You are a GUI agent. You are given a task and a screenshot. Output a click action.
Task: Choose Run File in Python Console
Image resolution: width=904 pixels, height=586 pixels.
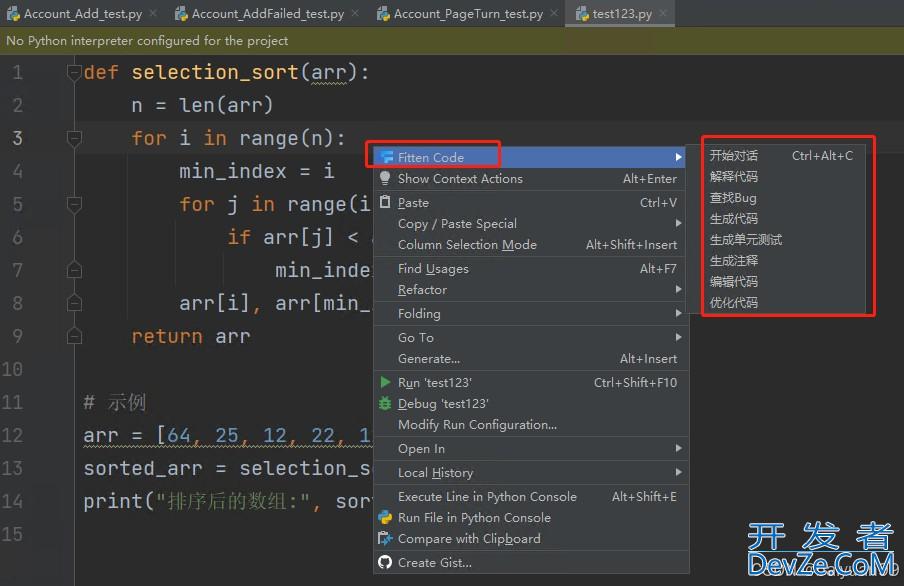[x=529, y=517]
